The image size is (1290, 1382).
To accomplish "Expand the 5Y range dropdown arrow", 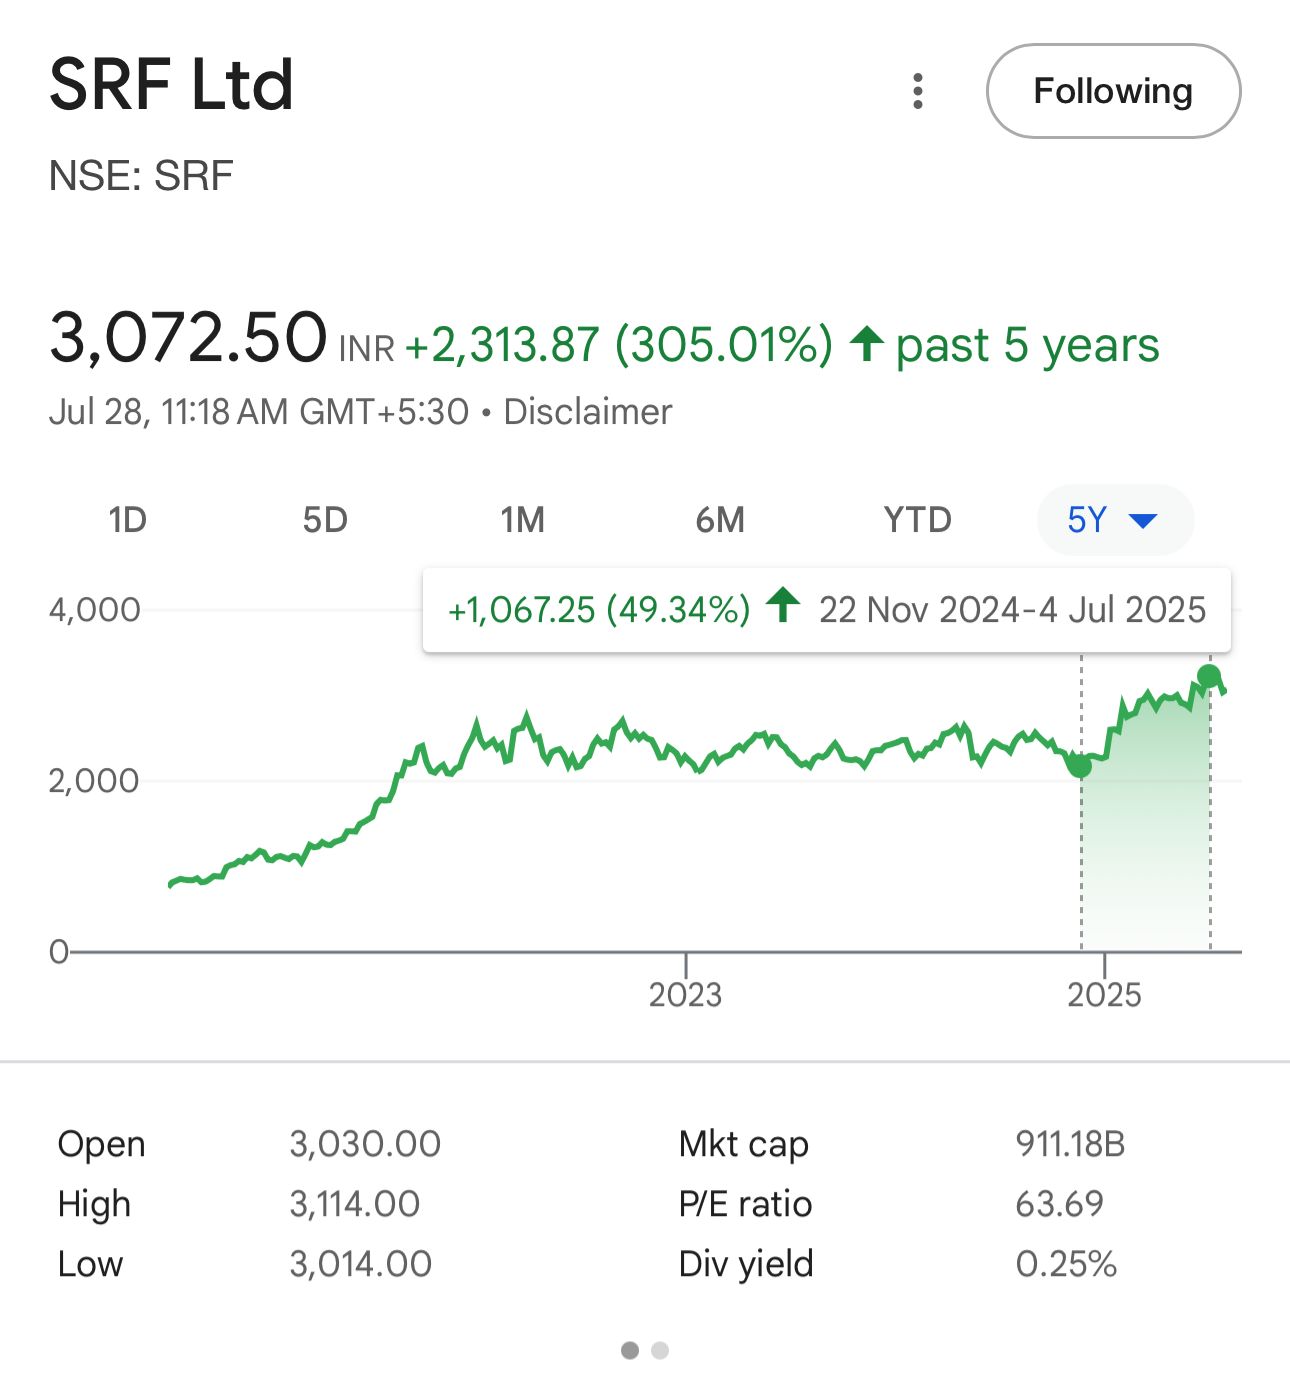I will pos(1142,520).
